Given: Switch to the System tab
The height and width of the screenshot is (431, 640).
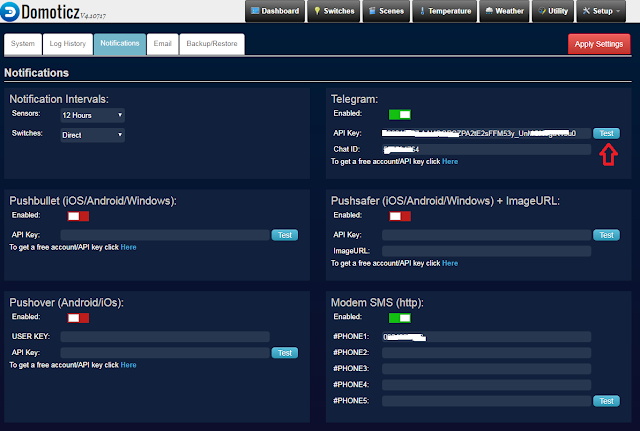Looking at the screenshot, I should pyautogui.click(x=23, y=44).
